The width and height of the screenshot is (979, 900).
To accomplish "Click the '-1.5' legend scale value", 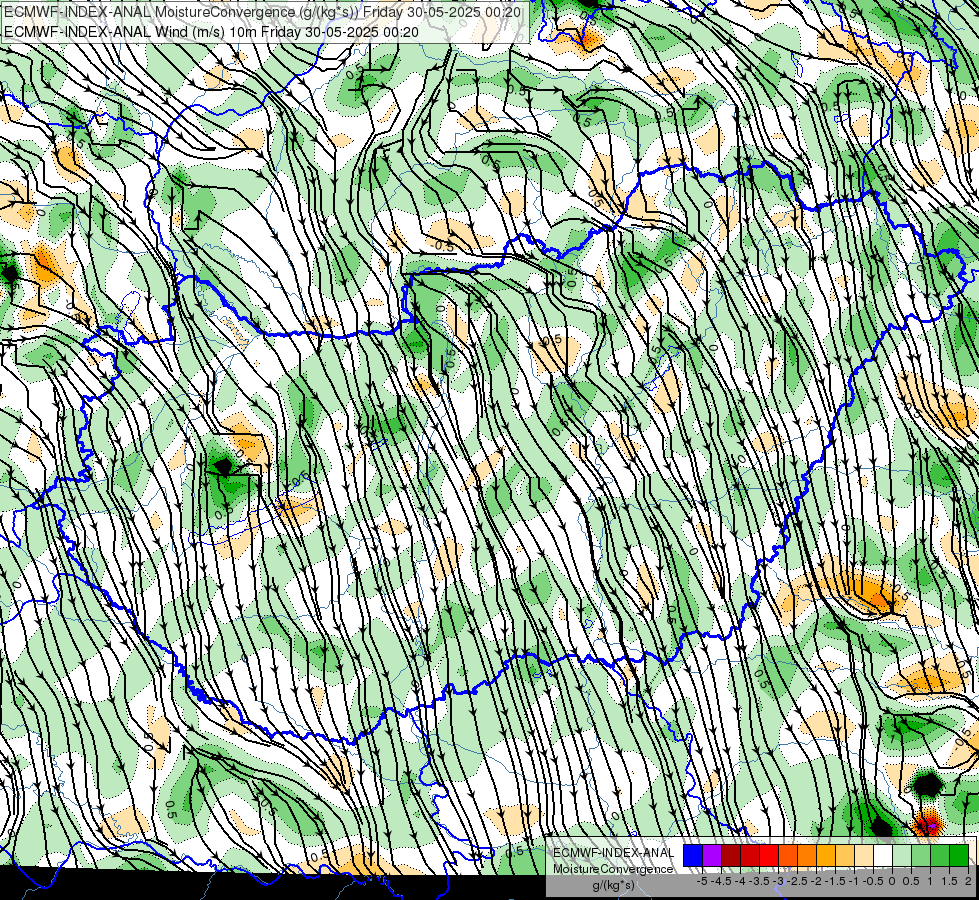I will point(835,881).
